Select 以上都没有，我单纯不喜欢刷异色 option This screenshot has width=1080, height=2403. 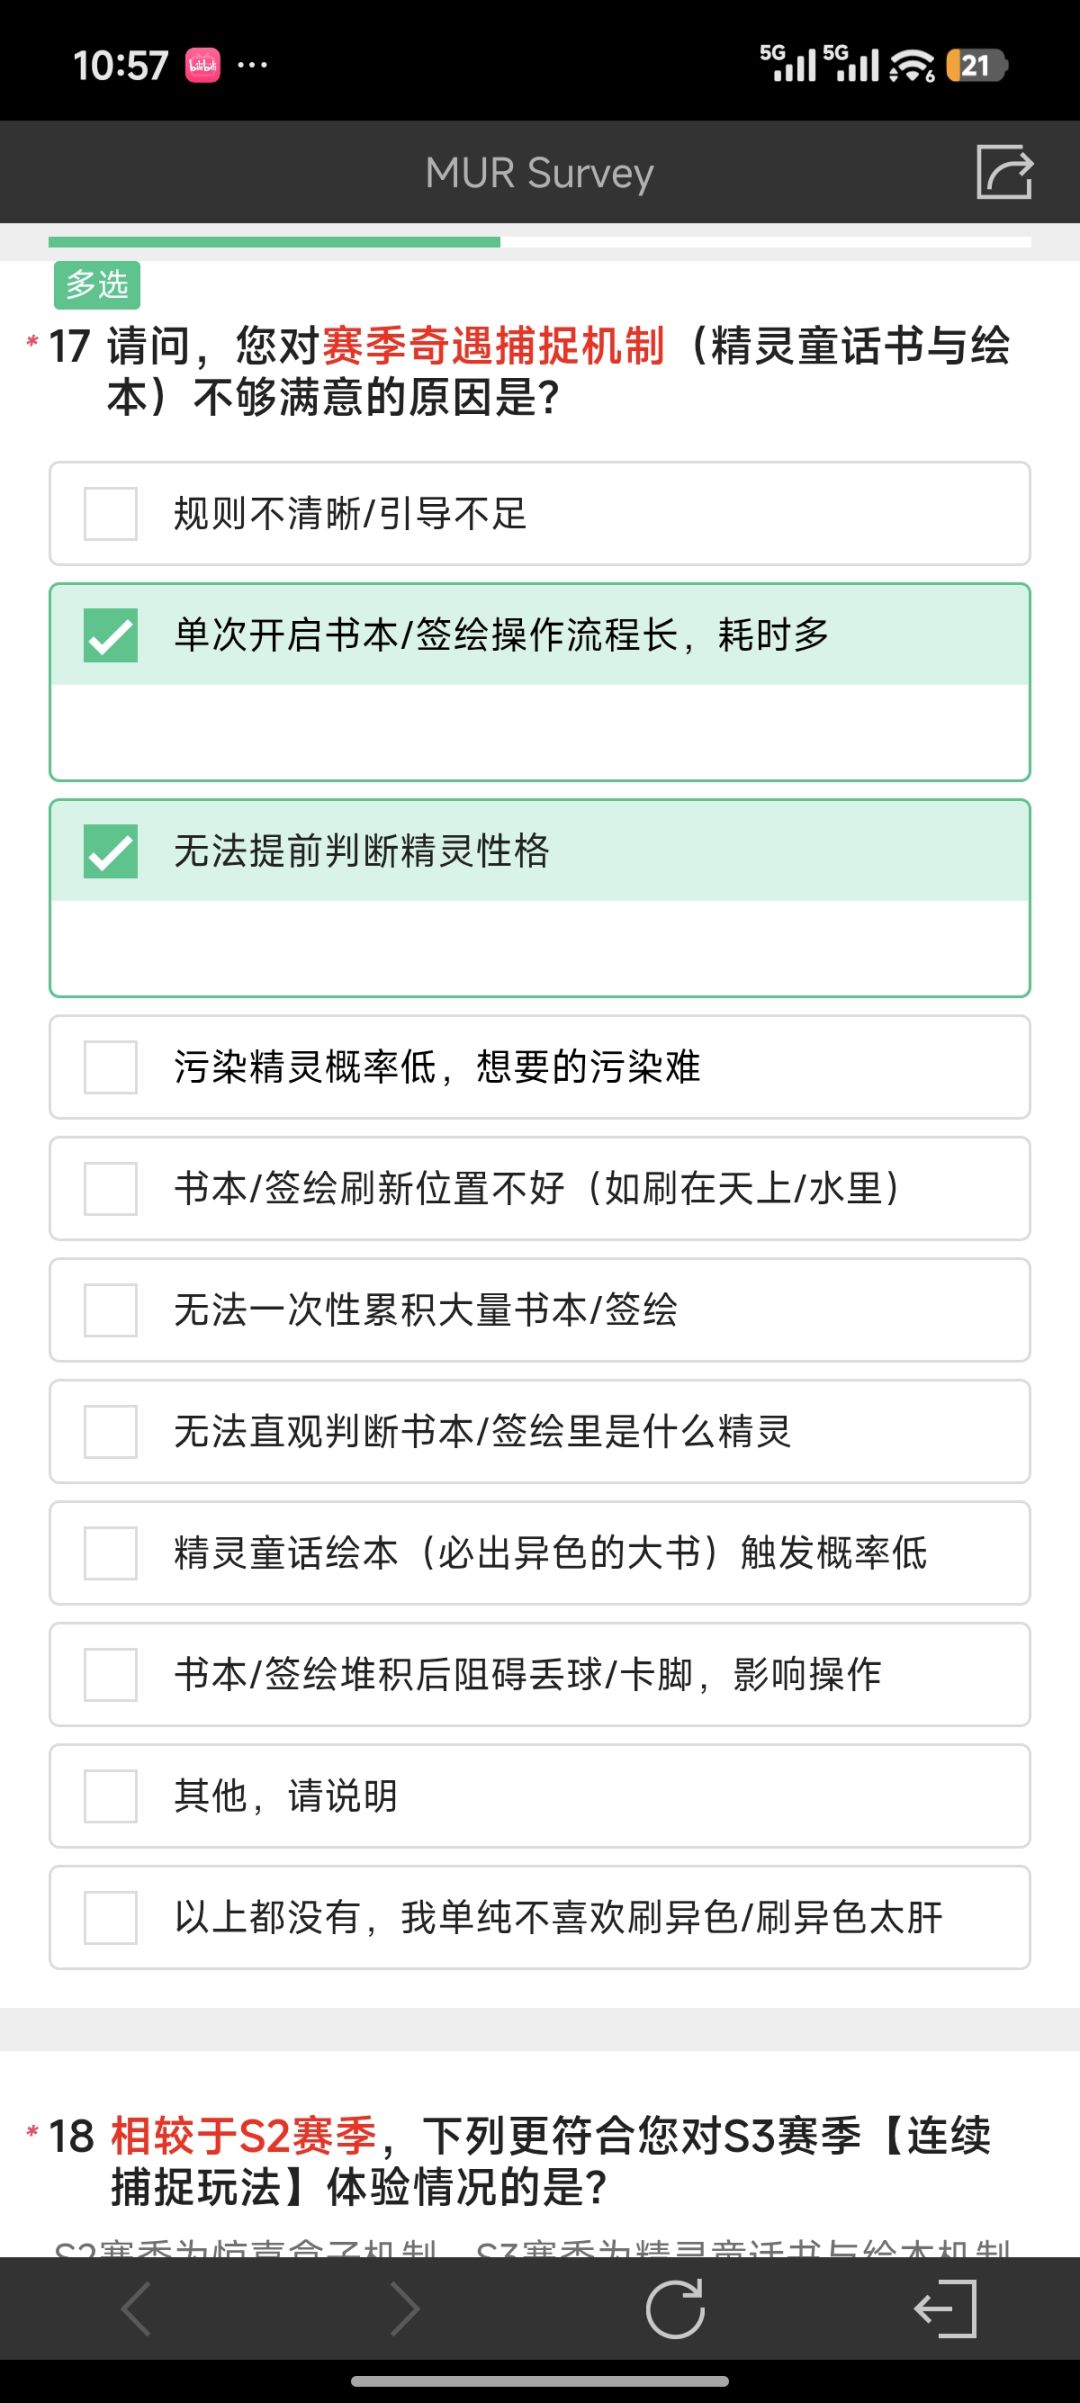[540, 1917]
